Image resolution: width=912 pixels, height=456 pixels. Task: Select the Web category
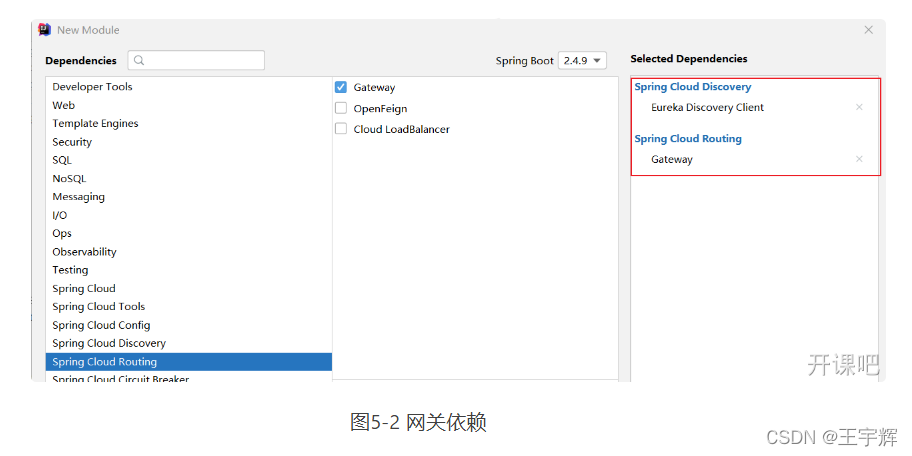(x=189, y=105)
